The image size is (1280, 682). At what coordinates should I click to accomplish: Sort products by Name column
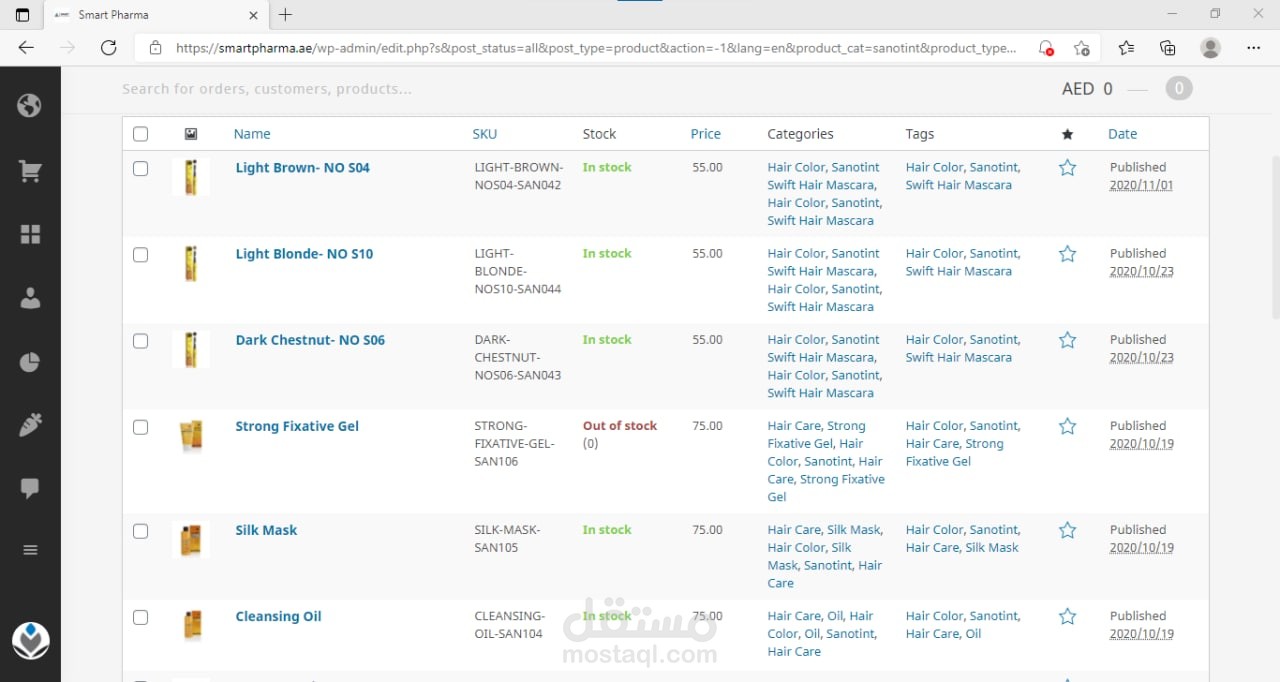[x=252, y=134]
